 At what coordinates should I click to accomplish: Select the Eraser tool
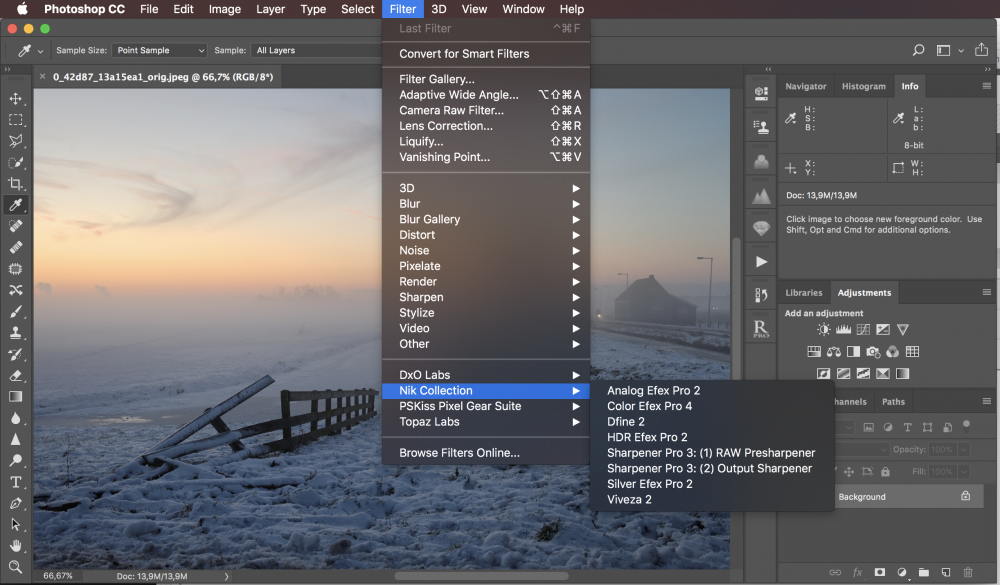coord(15,375)
